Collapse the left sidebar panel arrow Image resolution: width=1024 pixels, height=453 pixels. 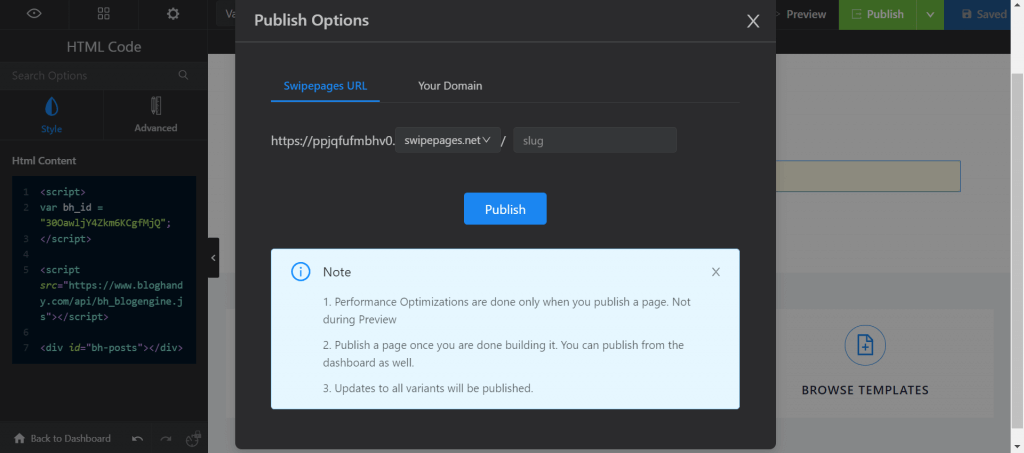pos(213,258)
